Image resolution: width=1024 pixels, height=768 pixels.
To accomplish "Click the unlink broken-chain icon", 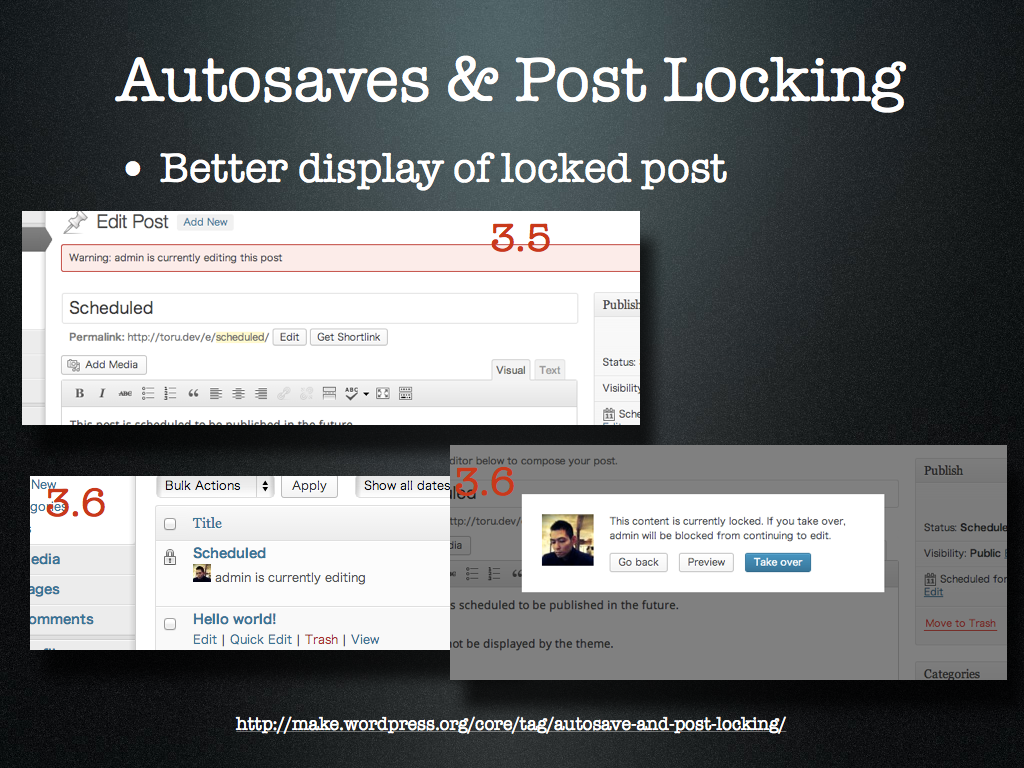I will click(306, 393).
